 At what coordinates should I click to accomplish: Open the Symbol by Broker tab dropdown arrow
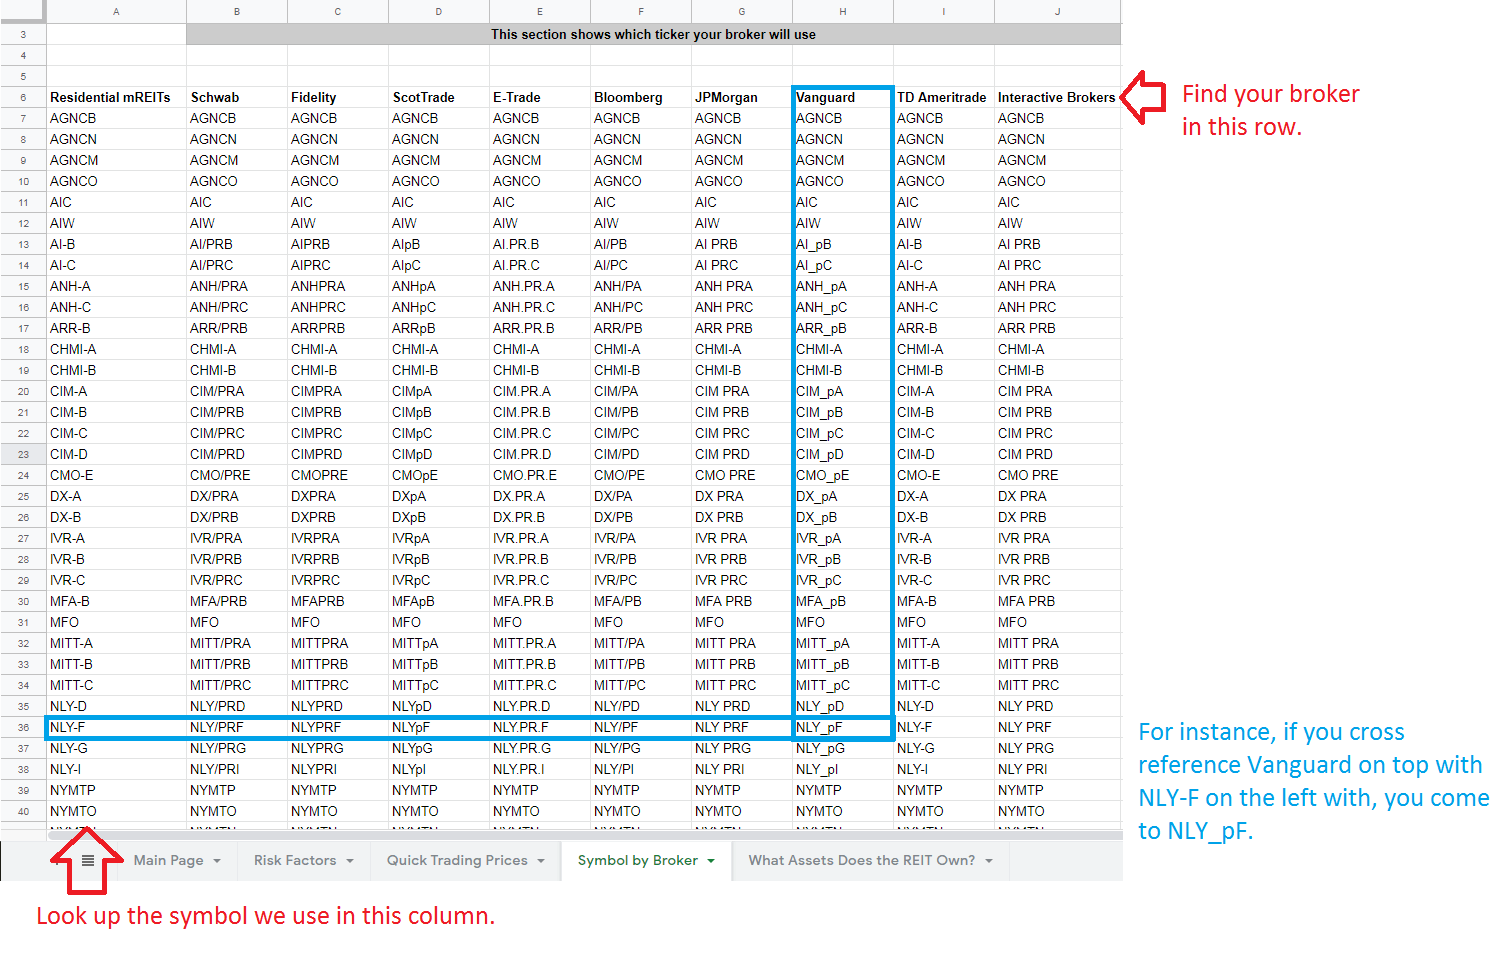[711, 861]
